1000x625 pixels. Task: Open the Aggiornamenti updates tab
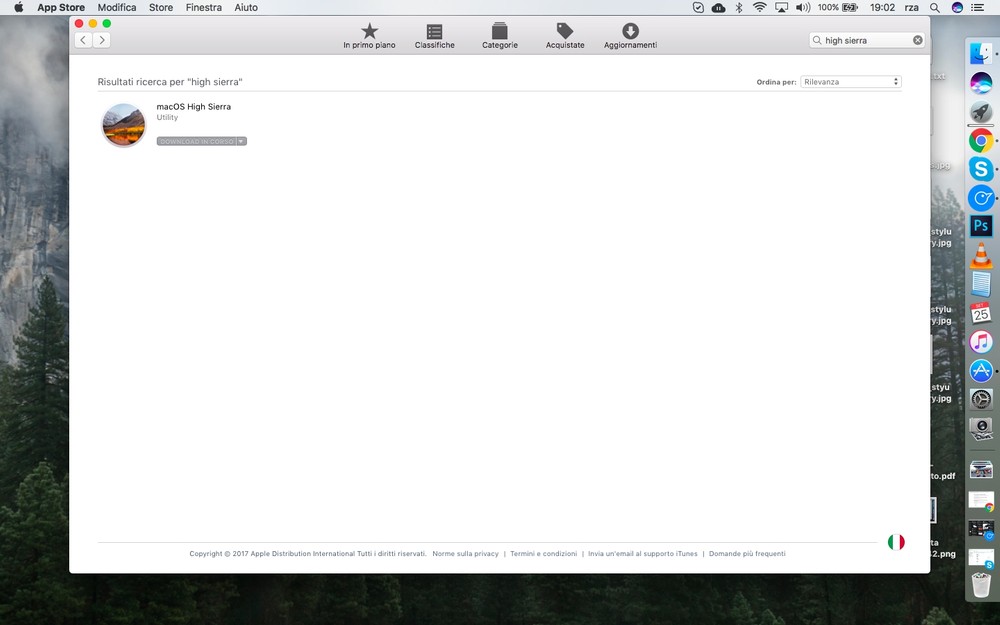click(x=630, y=36)
